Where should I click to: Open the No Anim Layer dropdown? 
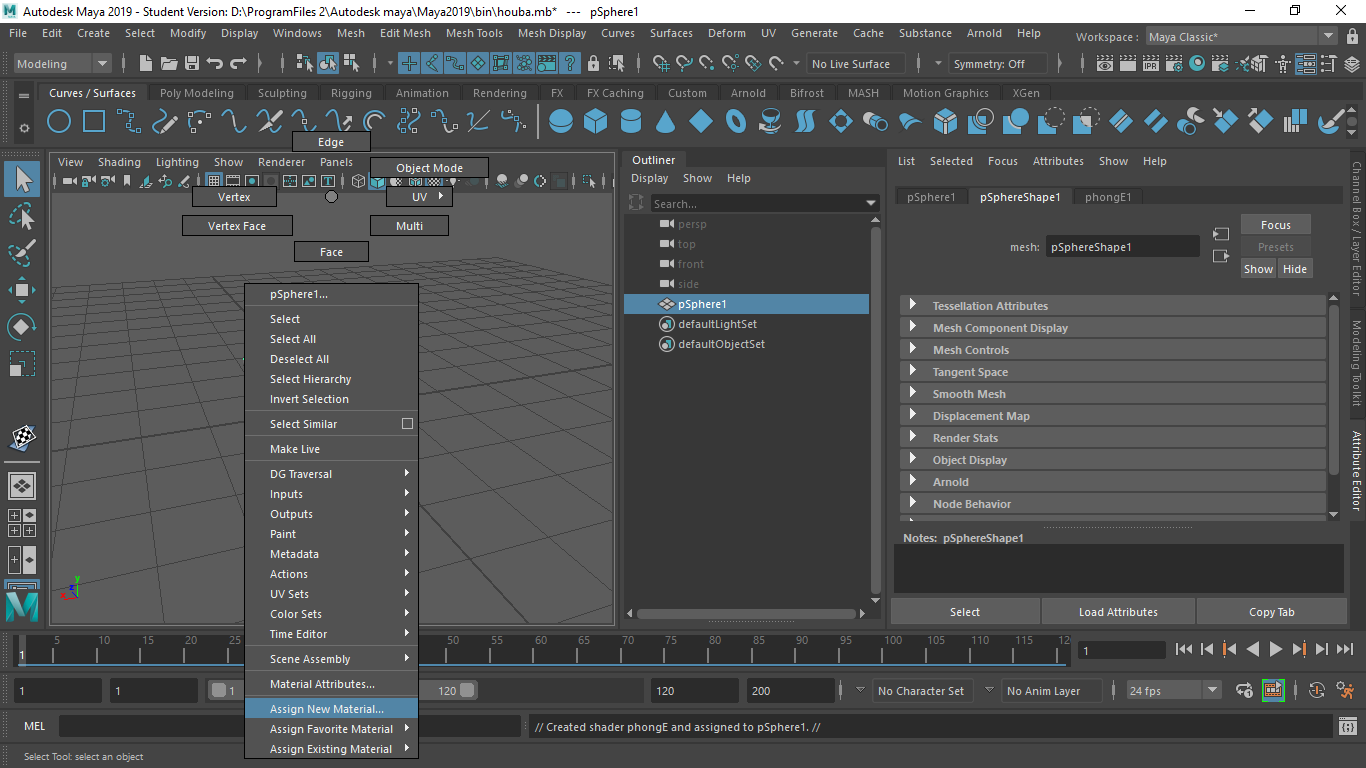click(x=1051, y=690)
